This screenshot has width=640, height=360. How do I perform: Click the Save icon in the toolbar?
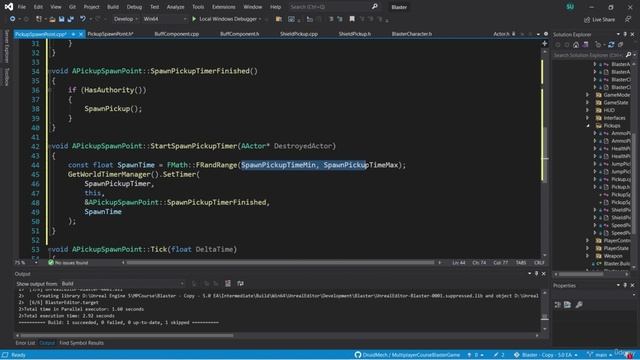(62, 19)
